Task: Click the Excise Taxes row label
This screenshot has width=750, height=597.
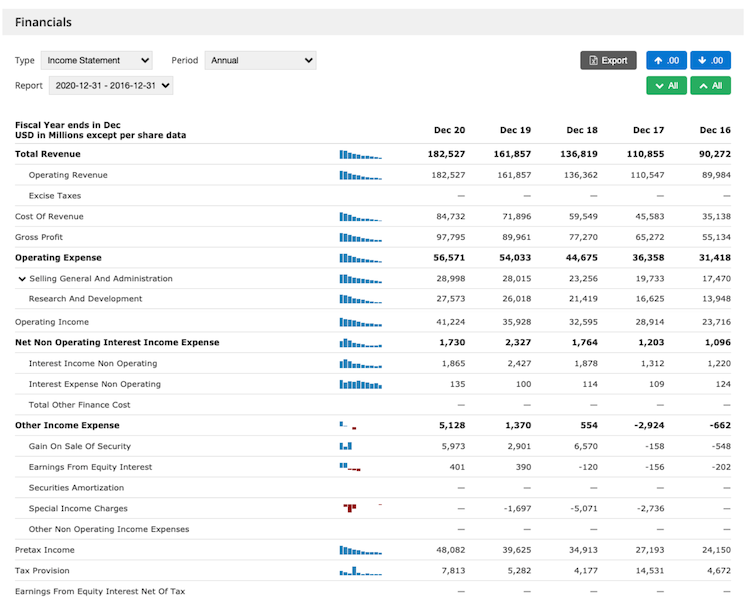Action: 55,196
